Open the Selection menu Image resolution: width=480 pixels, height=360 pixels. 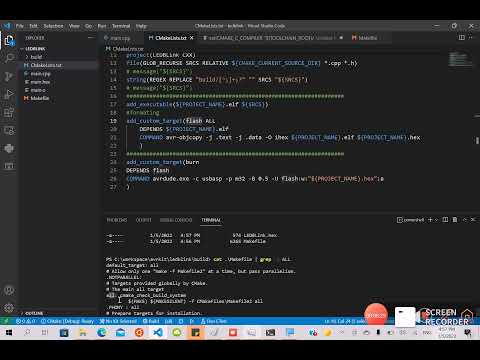[x=53, y=26]
